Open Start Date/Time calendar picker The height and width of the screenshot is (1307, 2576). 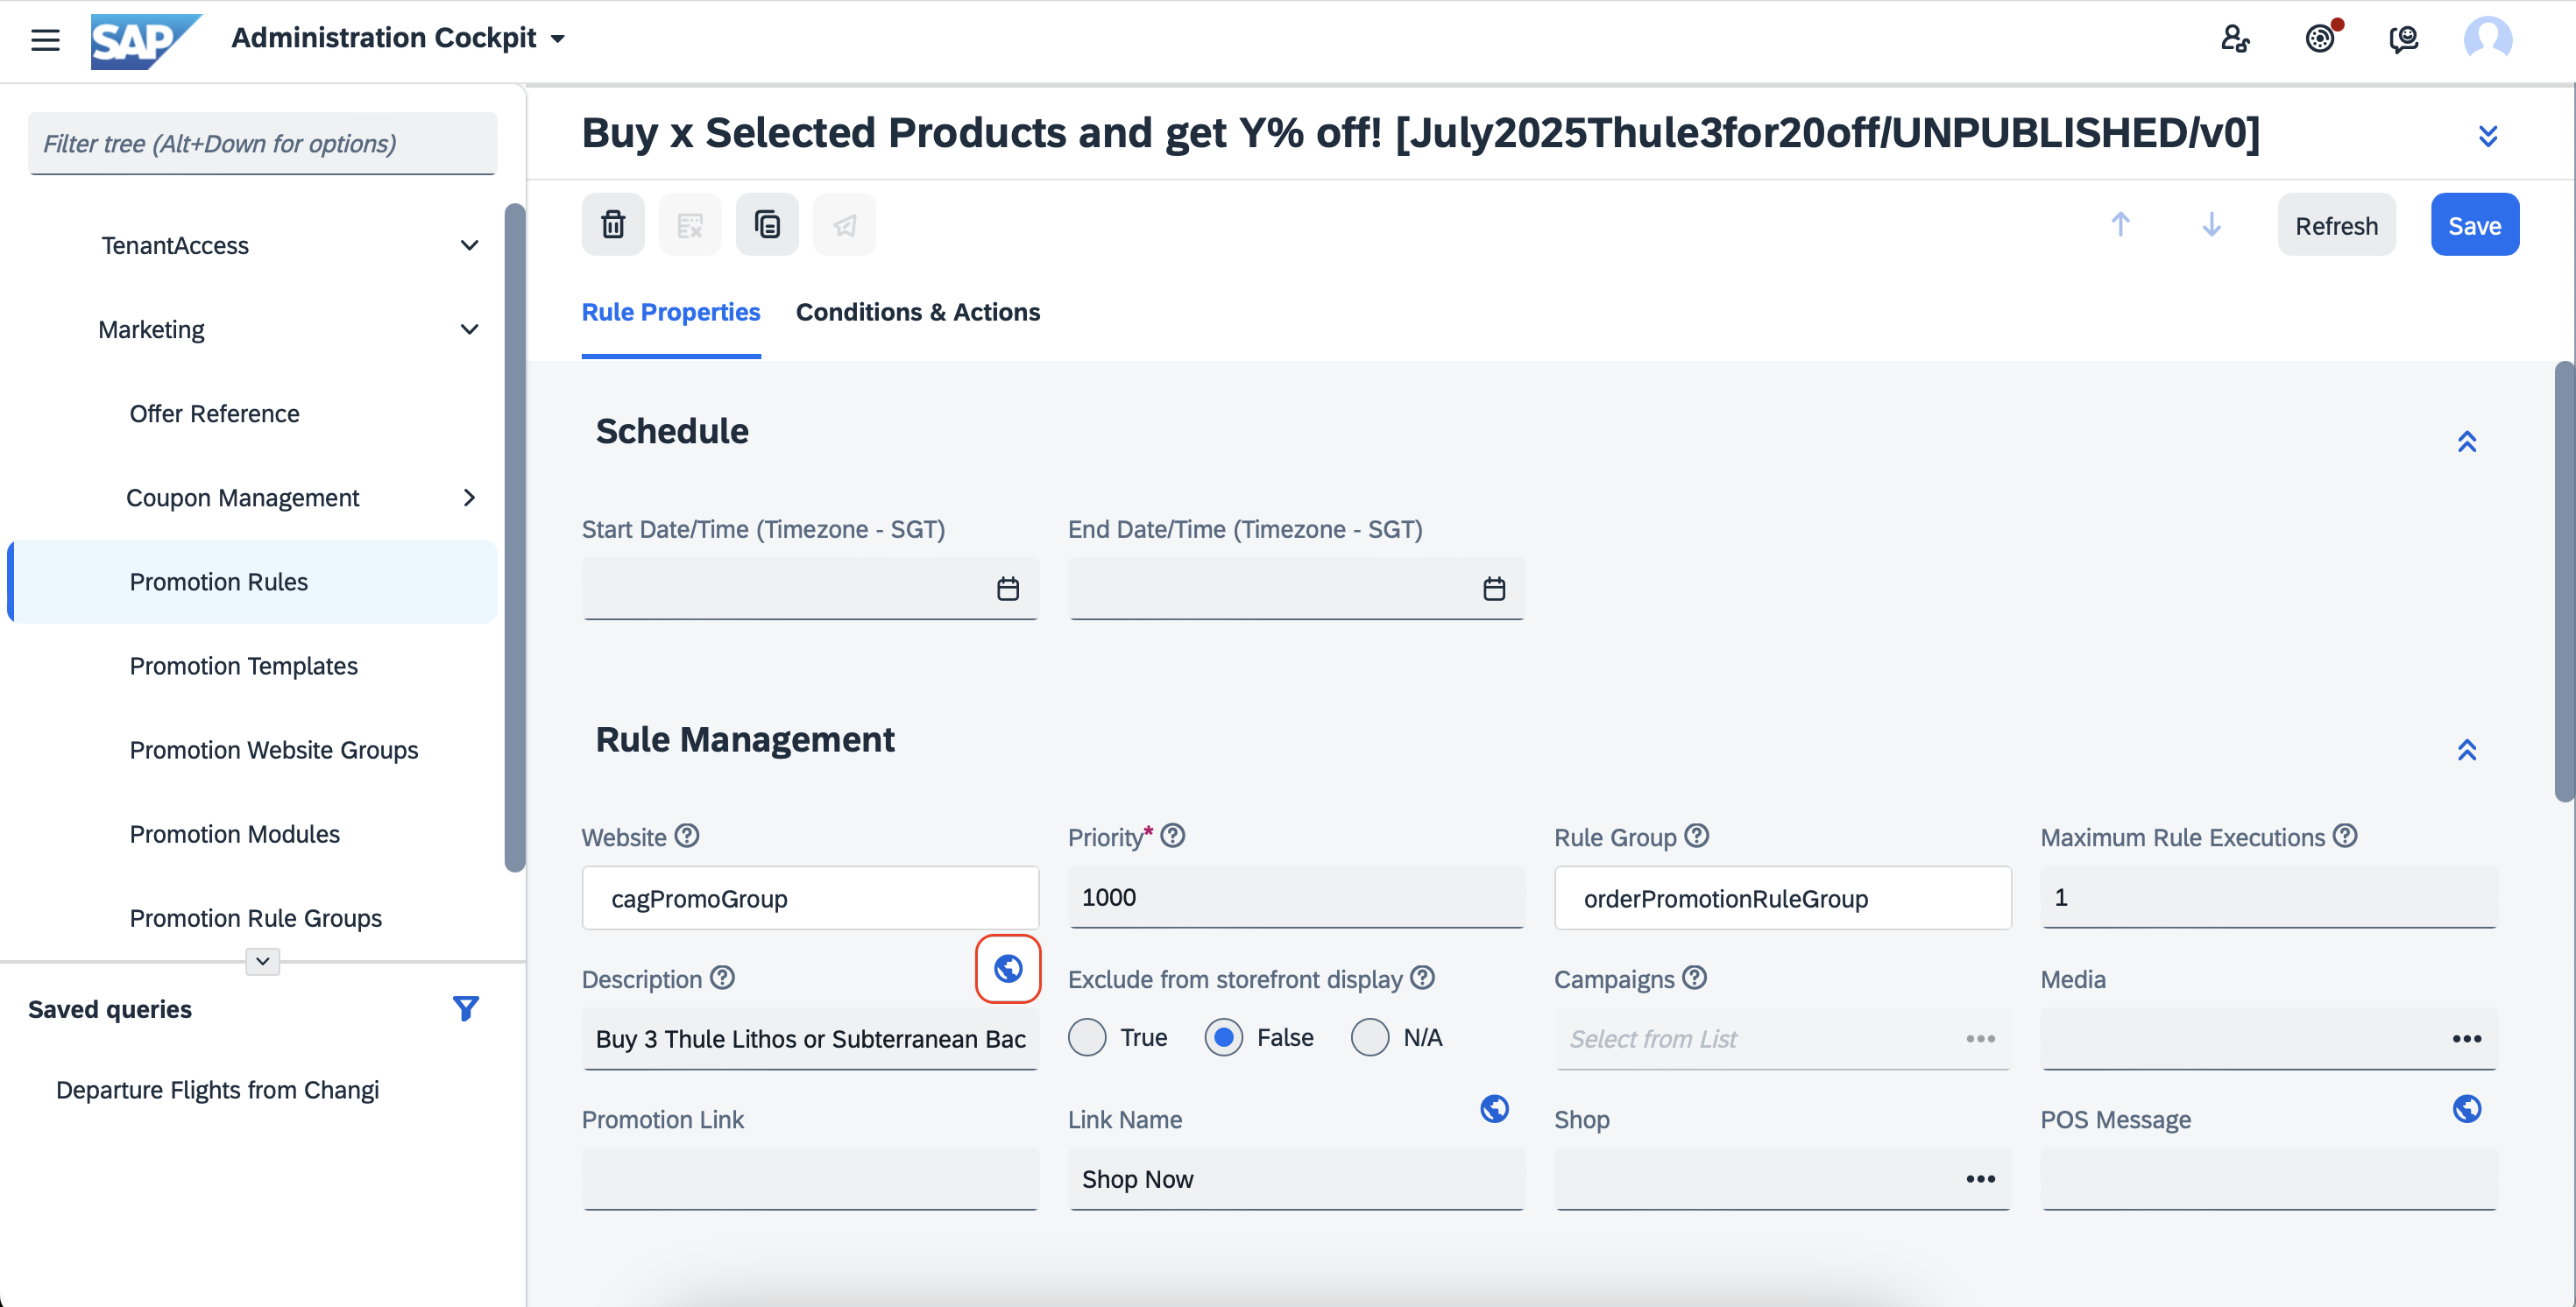pyautogui.click(x=1007, y=589)
